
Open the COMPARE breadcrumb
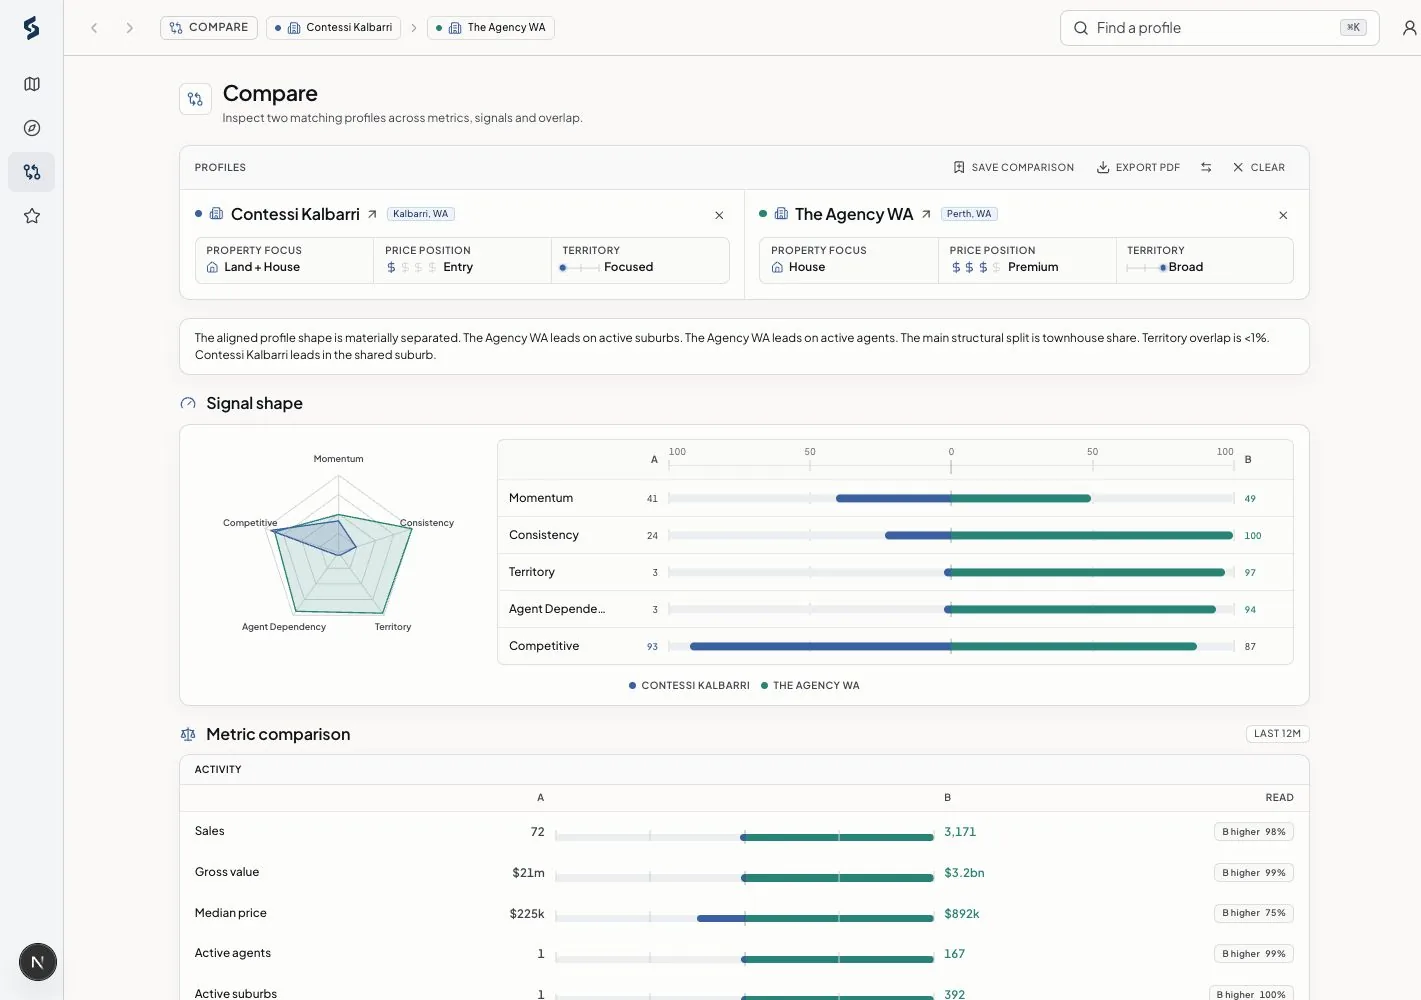click(209, 28)
